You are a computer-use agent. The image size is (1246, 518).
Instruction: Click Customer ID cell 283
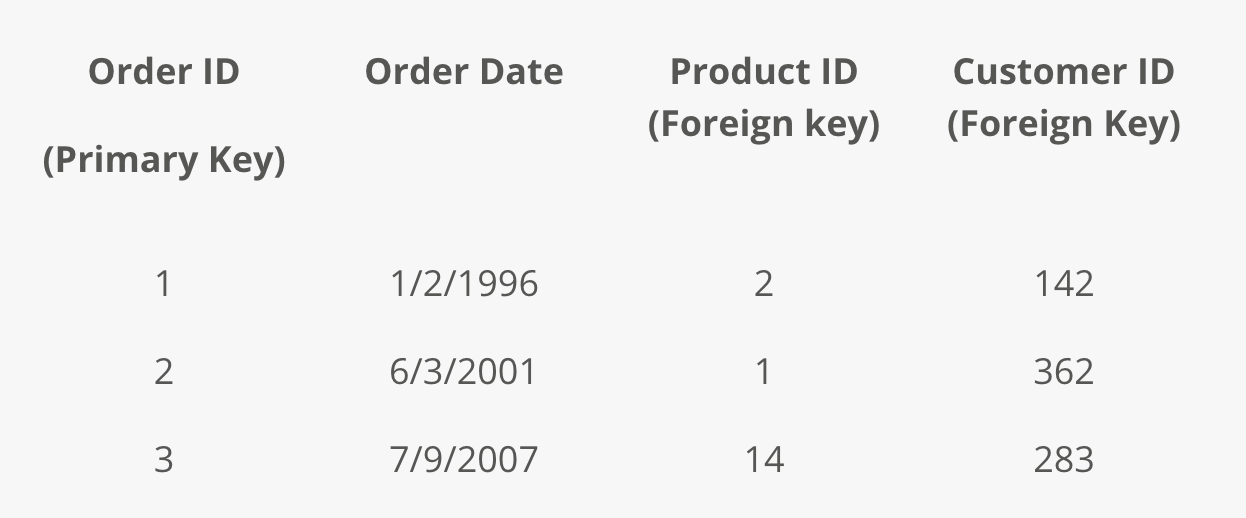click(x=1064, y=460)
